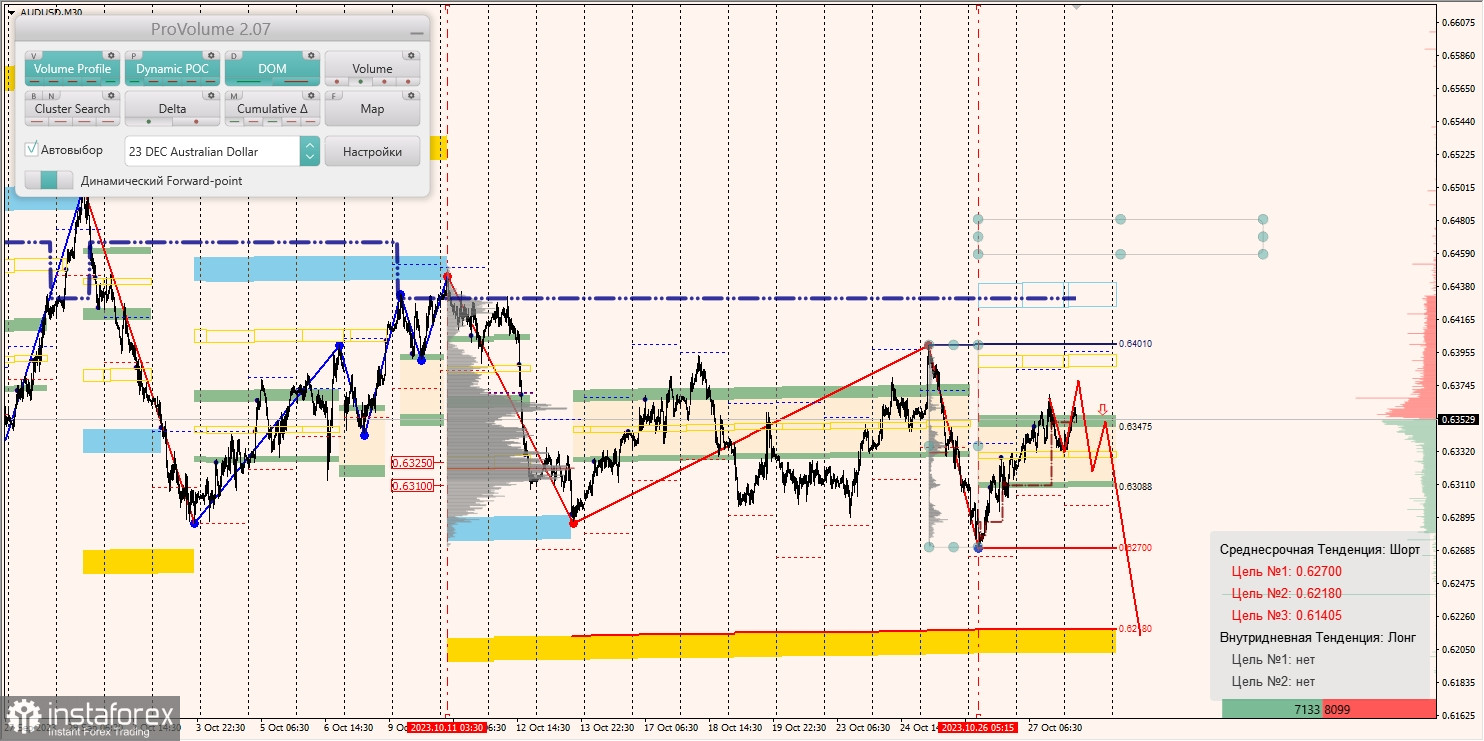Click the M hotkey tab on Cumulative Δ
This screenshot has height=741, width=1484.
[x=234, y=96]
